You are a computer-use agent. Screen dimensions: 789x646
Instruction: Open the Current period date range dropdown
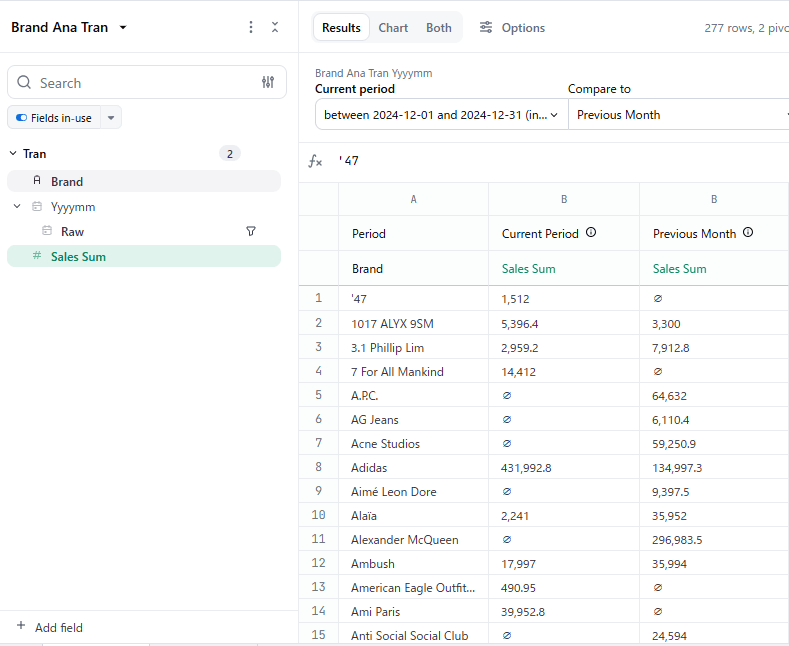click(x=441, y=115)
